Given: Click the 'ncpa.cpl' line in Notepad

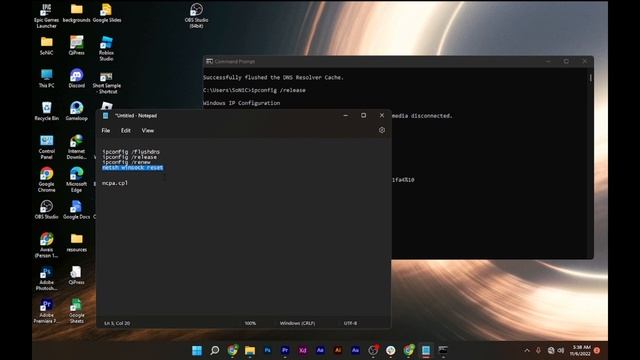Looking at the screenshot, I should coord(115,183).
